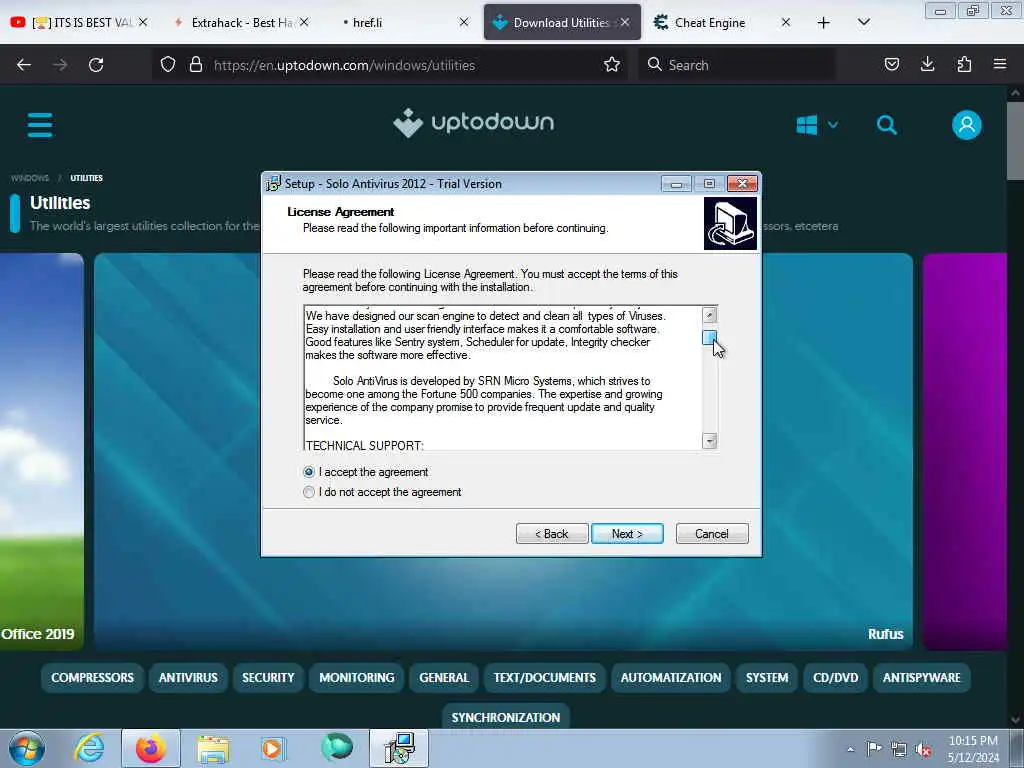Viewport: 1024px width, 768px height.
Task: Click the Uptodown site search icon
Action: (886, 125)
